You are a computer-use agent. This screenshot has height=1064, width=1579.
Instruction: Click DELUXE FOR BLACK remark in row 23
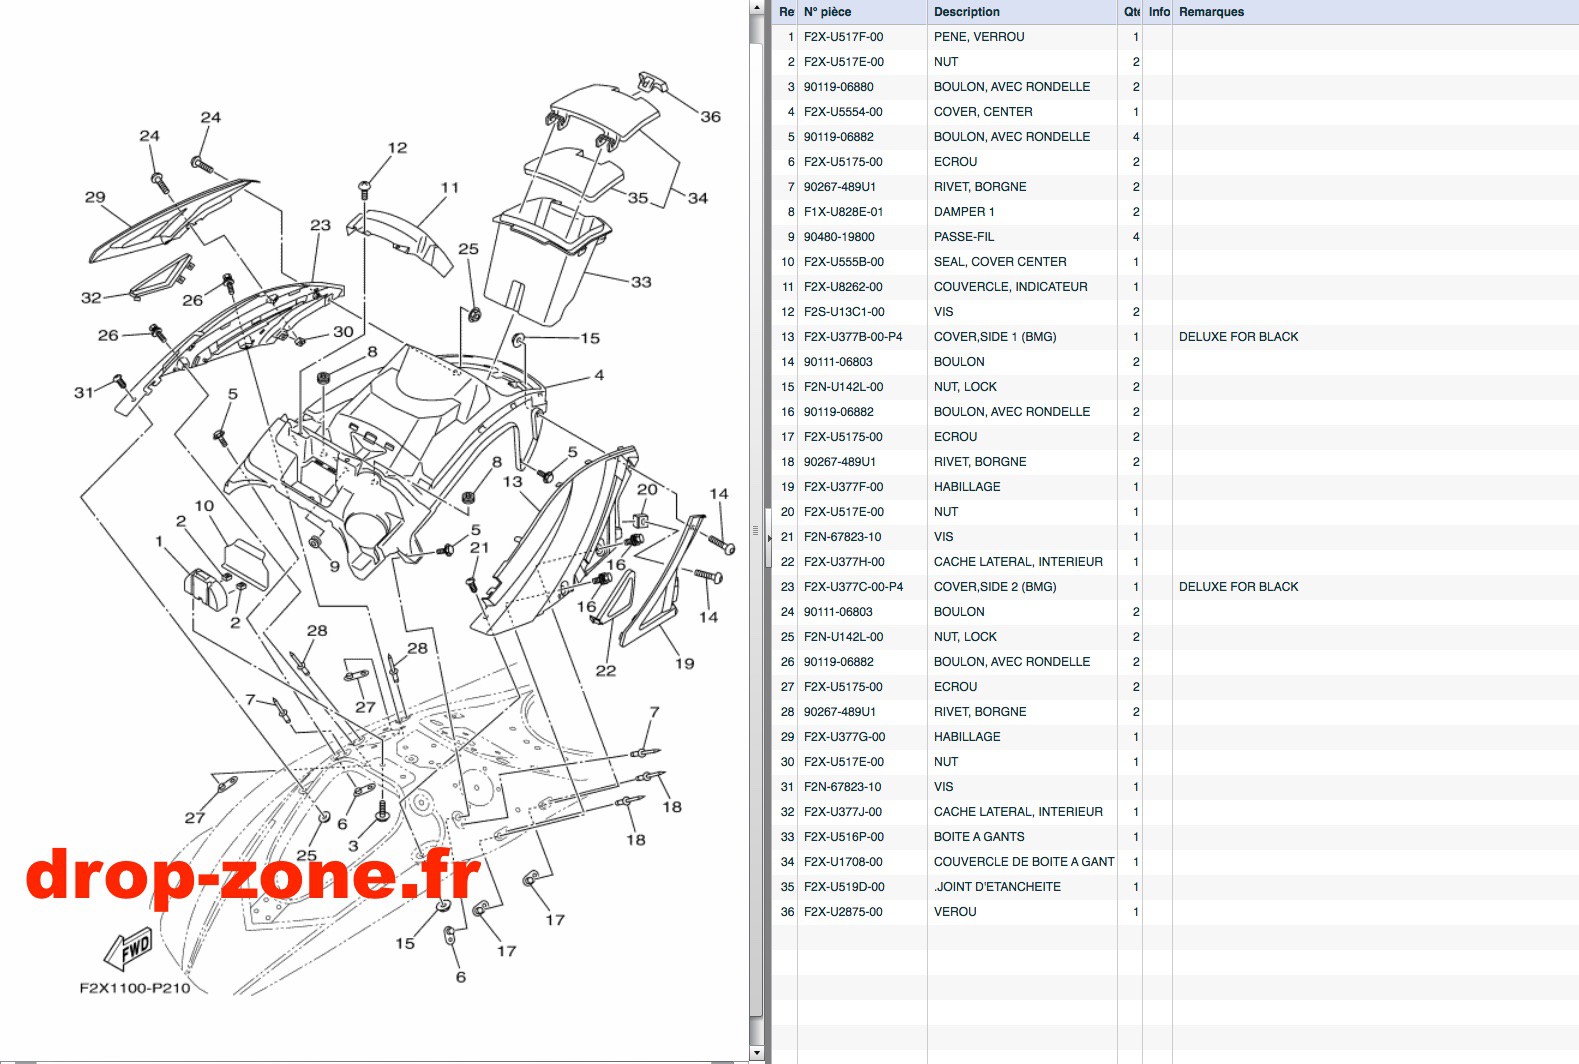[x=1238, y=587]
